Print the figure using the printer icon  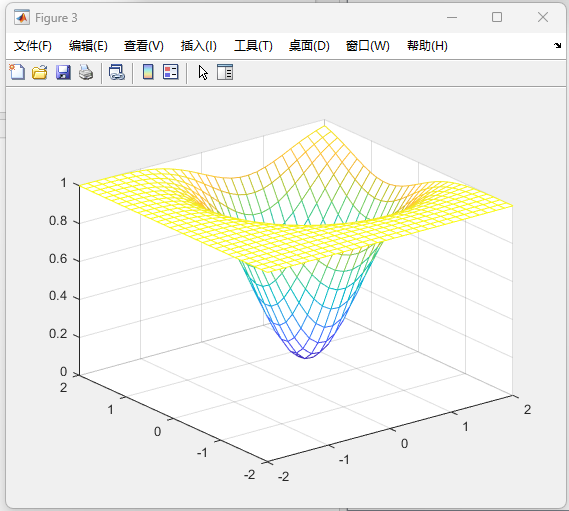point(86,72)
